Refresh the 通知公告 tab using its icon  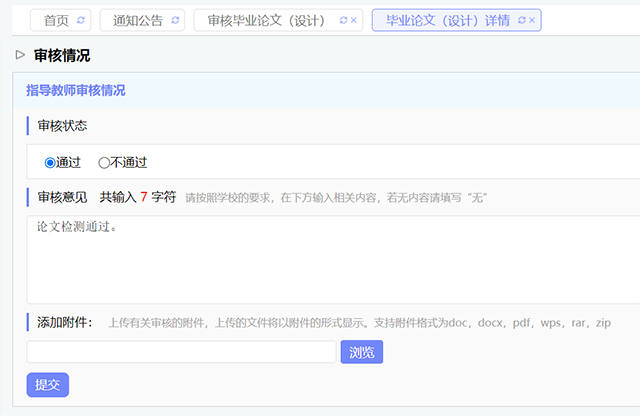coord(176,20)
